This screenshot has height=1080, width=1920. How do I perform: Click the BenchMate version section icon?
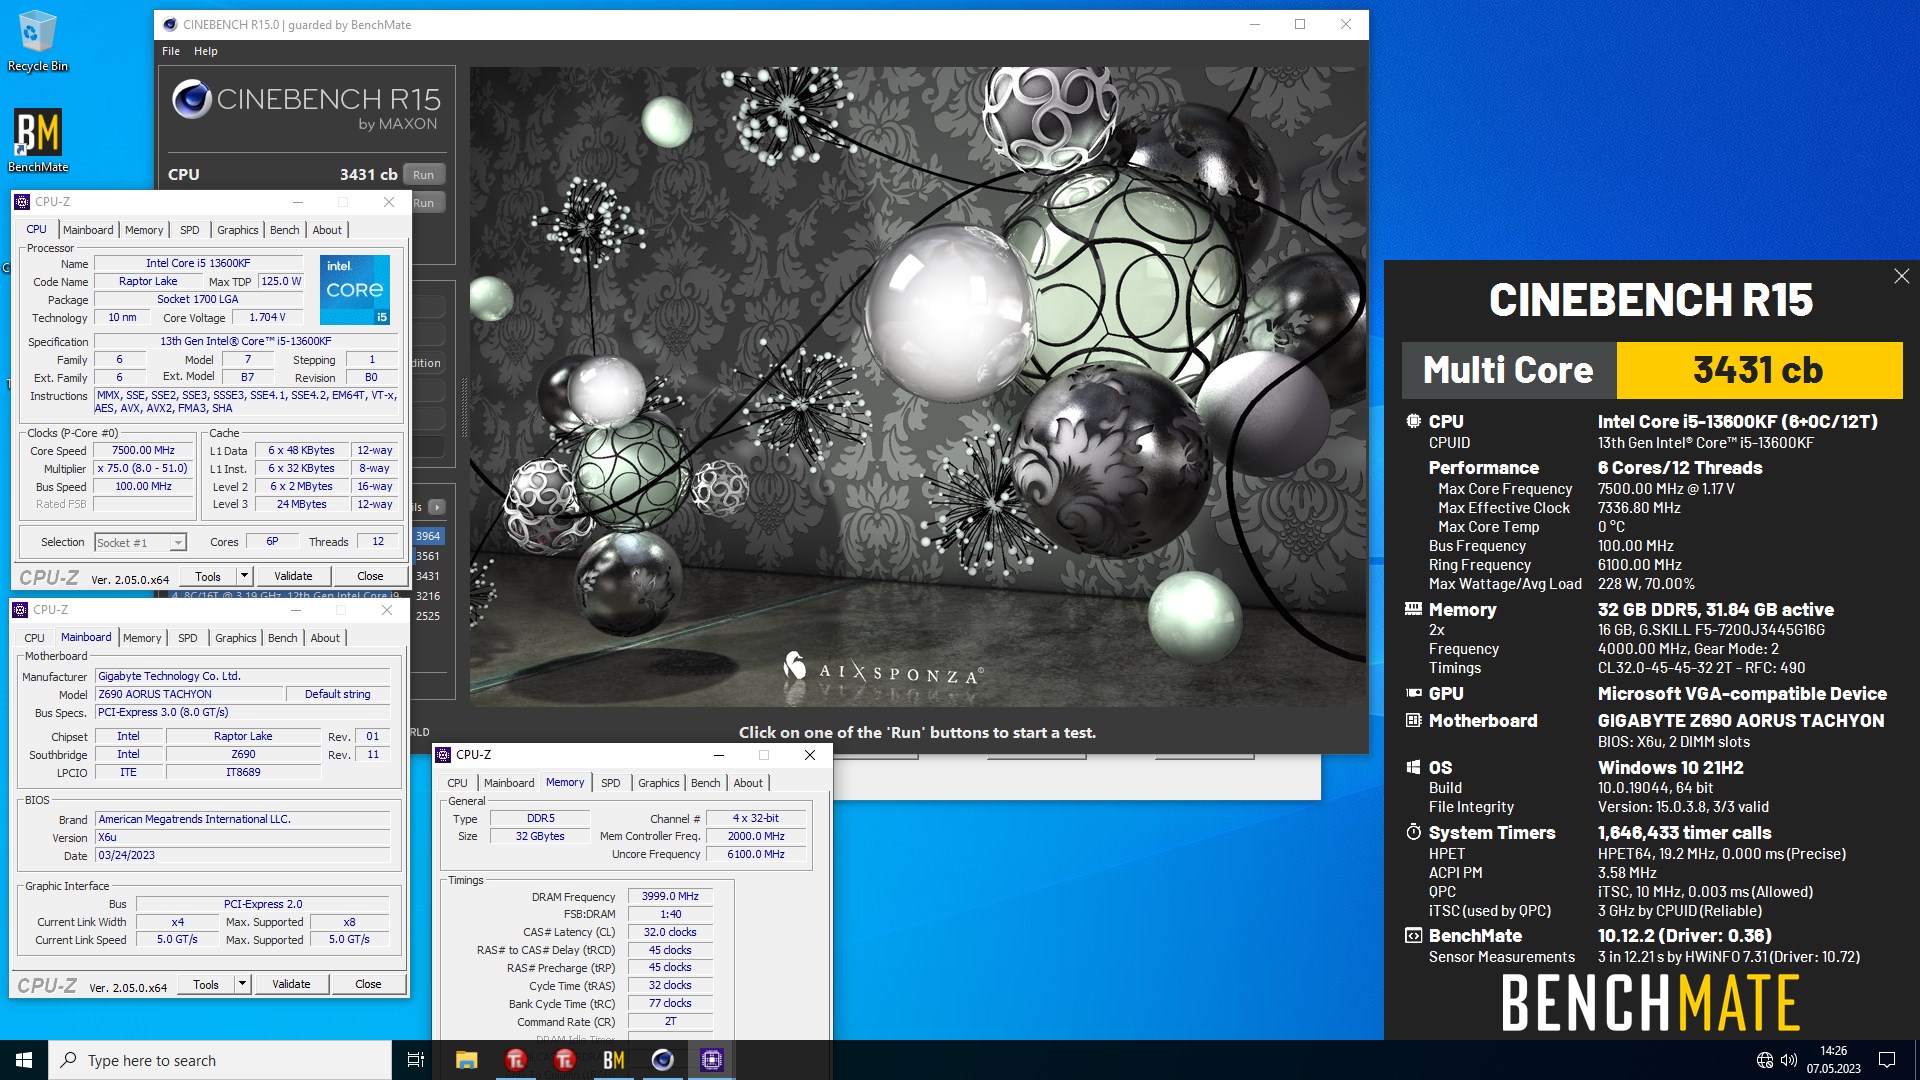coord(1413,936)
